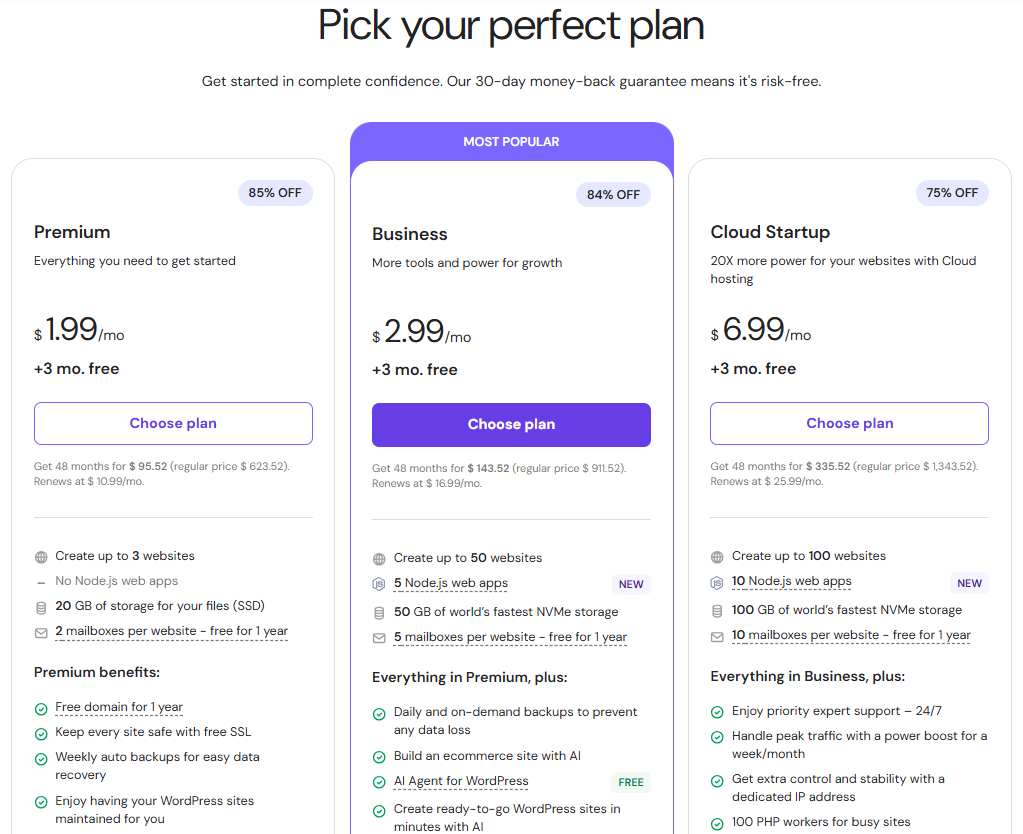Screen dimensions: 1023x834
Task: Click checkmark beside priority expert support
Action: 717,712
